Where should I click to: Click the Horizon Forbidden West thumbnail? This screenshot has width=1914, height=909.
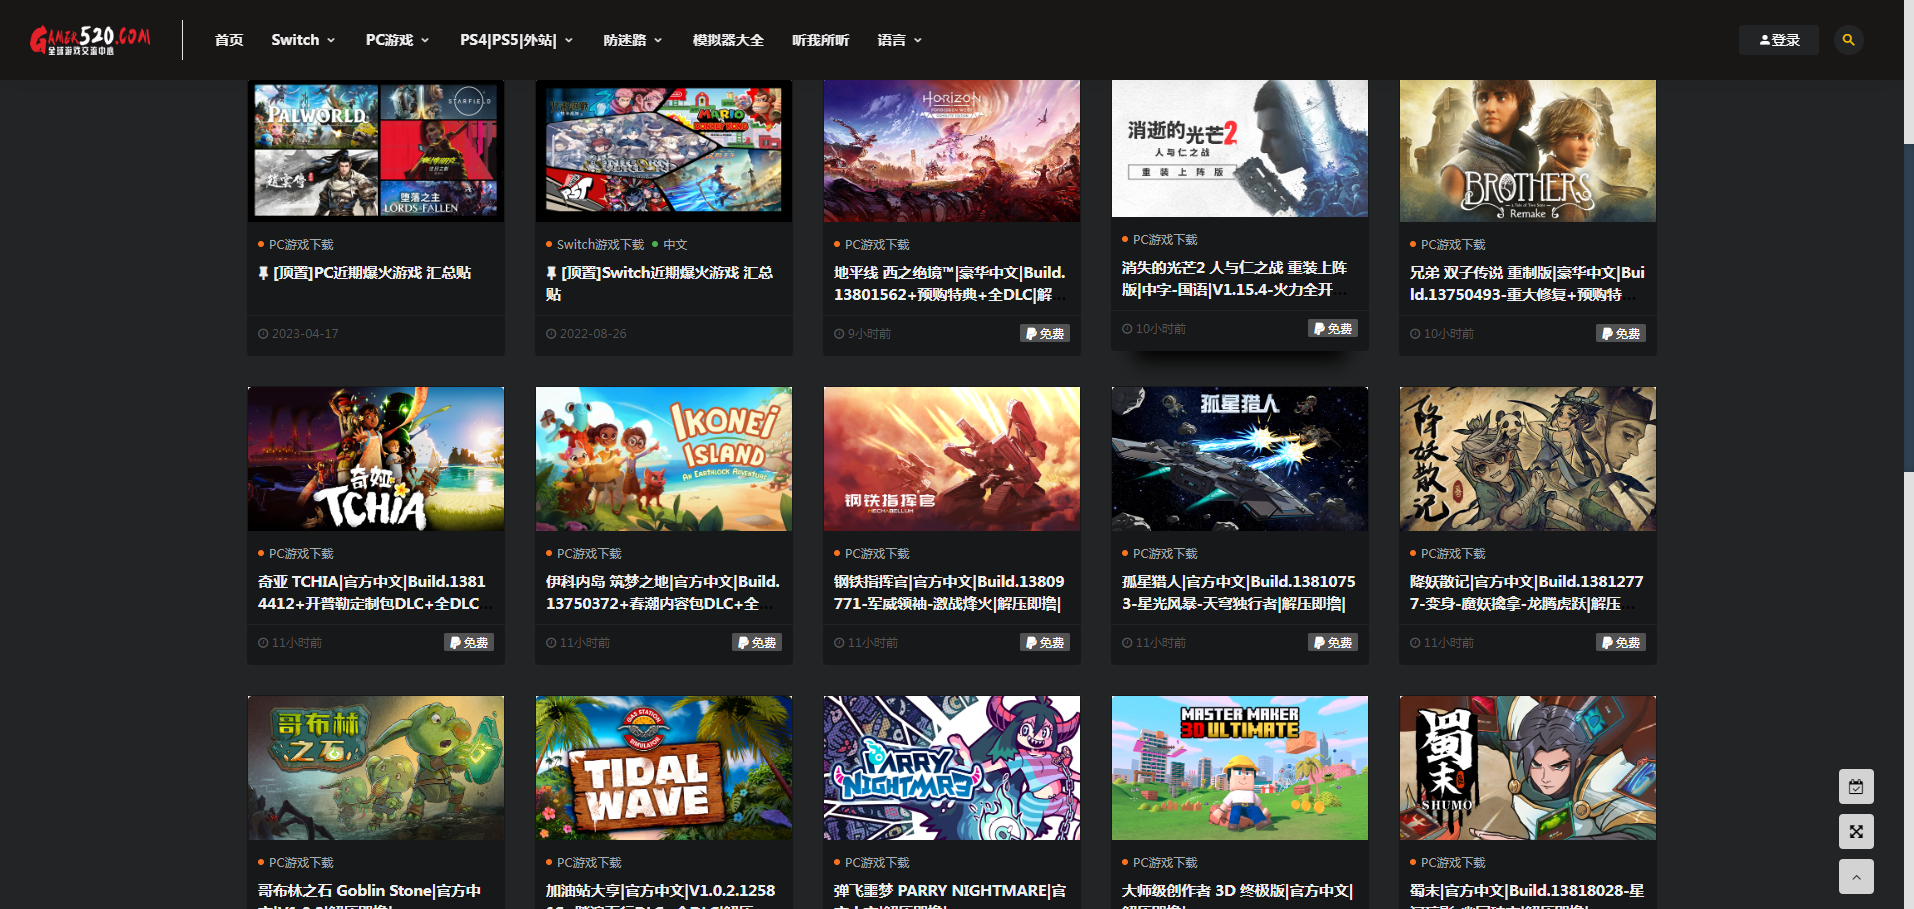[x=952, y=151]
